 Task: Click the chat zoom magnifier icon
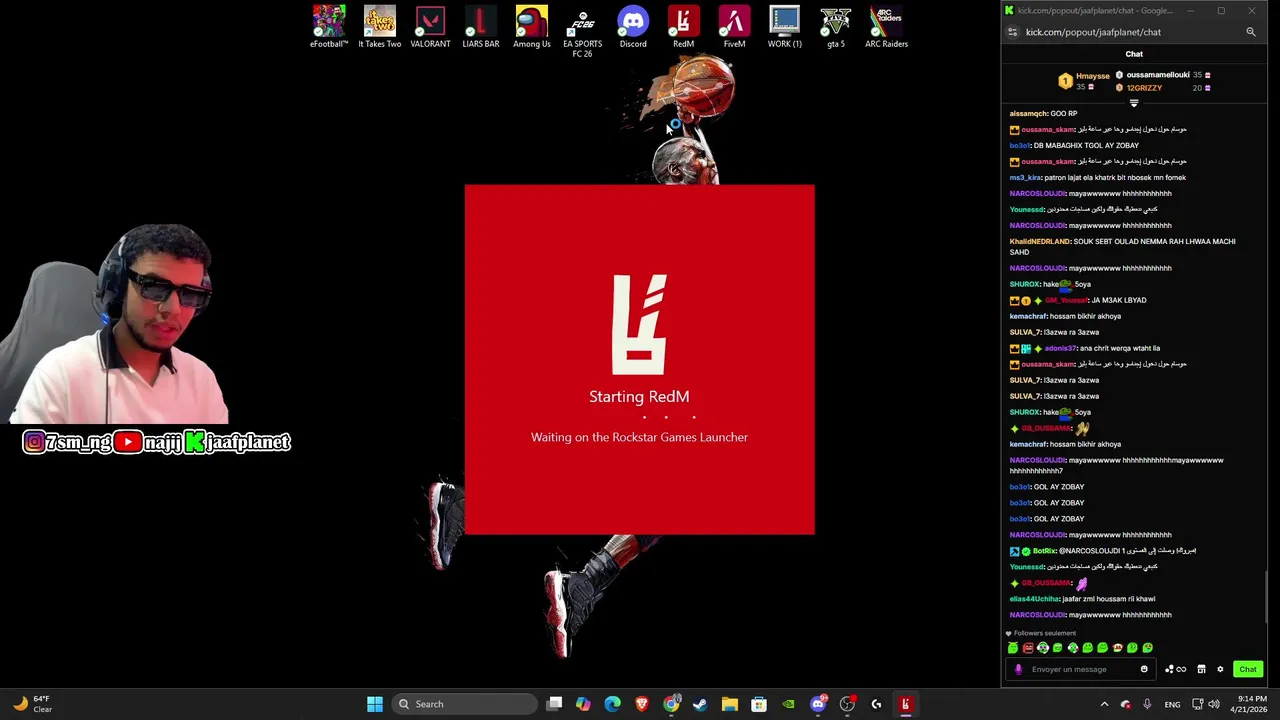[x=1250, y=32]
